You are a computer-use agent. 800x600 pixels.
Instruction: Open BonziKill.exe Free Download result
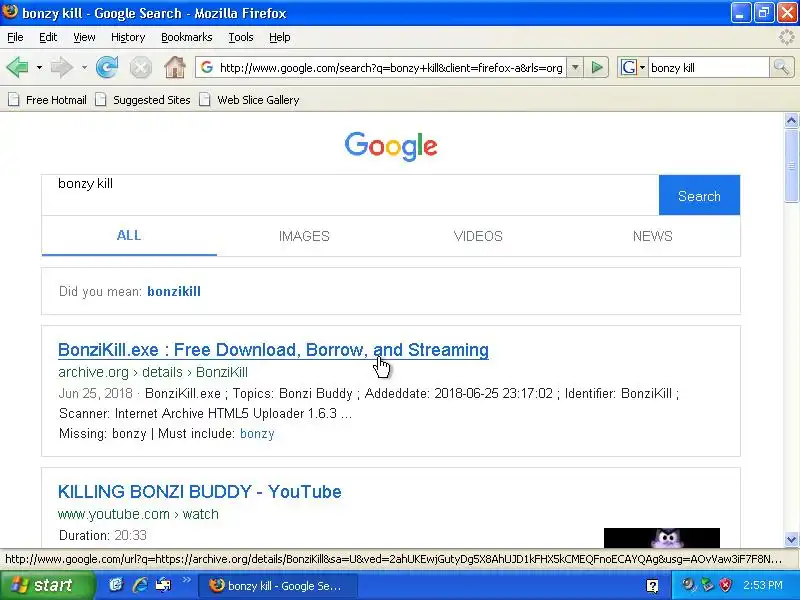coord(273,350)
